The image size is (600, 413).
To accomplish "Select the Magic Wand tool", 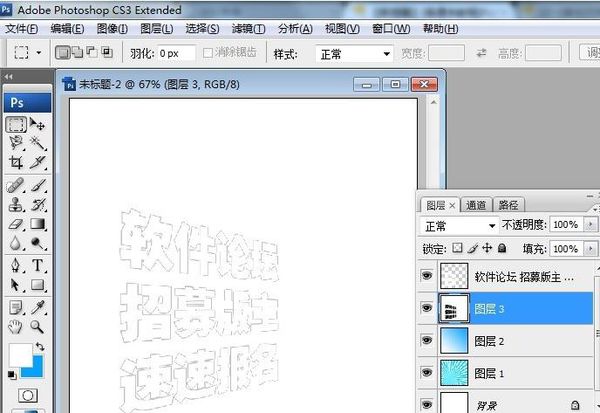I will (38, 143).
